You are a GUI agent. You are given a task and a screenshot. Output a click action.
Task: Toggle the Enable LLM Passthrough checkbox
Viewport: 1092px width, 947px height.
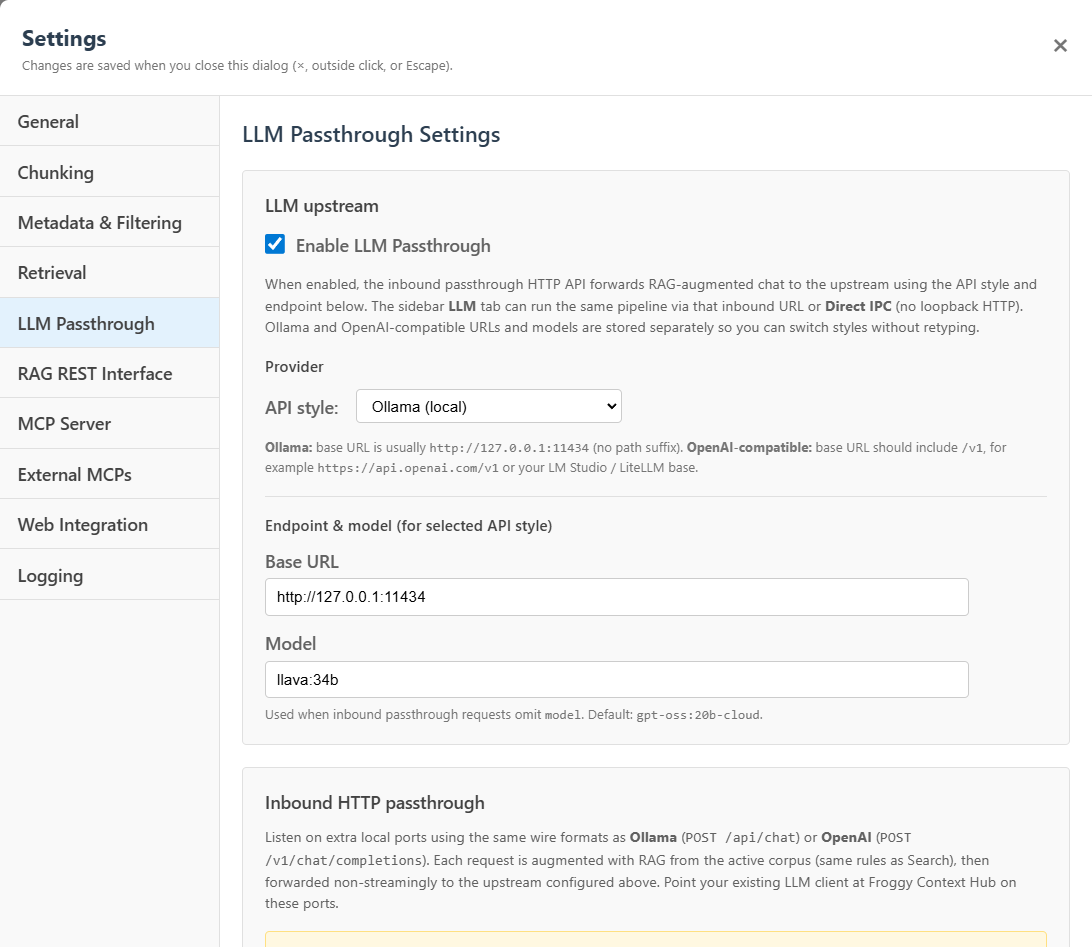pos(275,244)
